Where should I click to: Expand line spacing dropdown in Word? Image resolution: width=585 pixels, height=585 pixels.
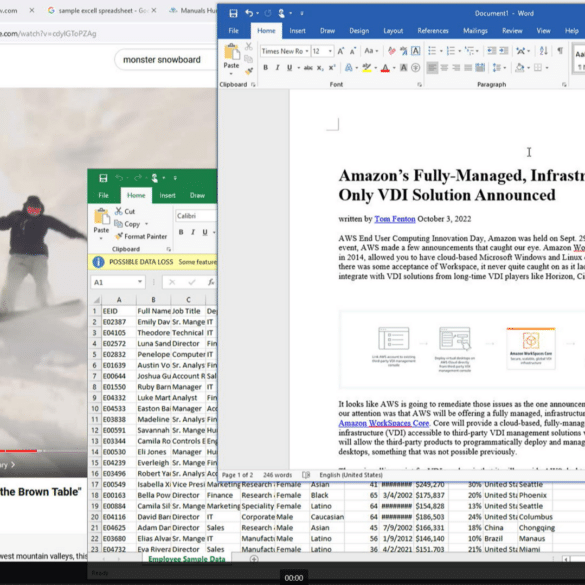tap(505, 68)
